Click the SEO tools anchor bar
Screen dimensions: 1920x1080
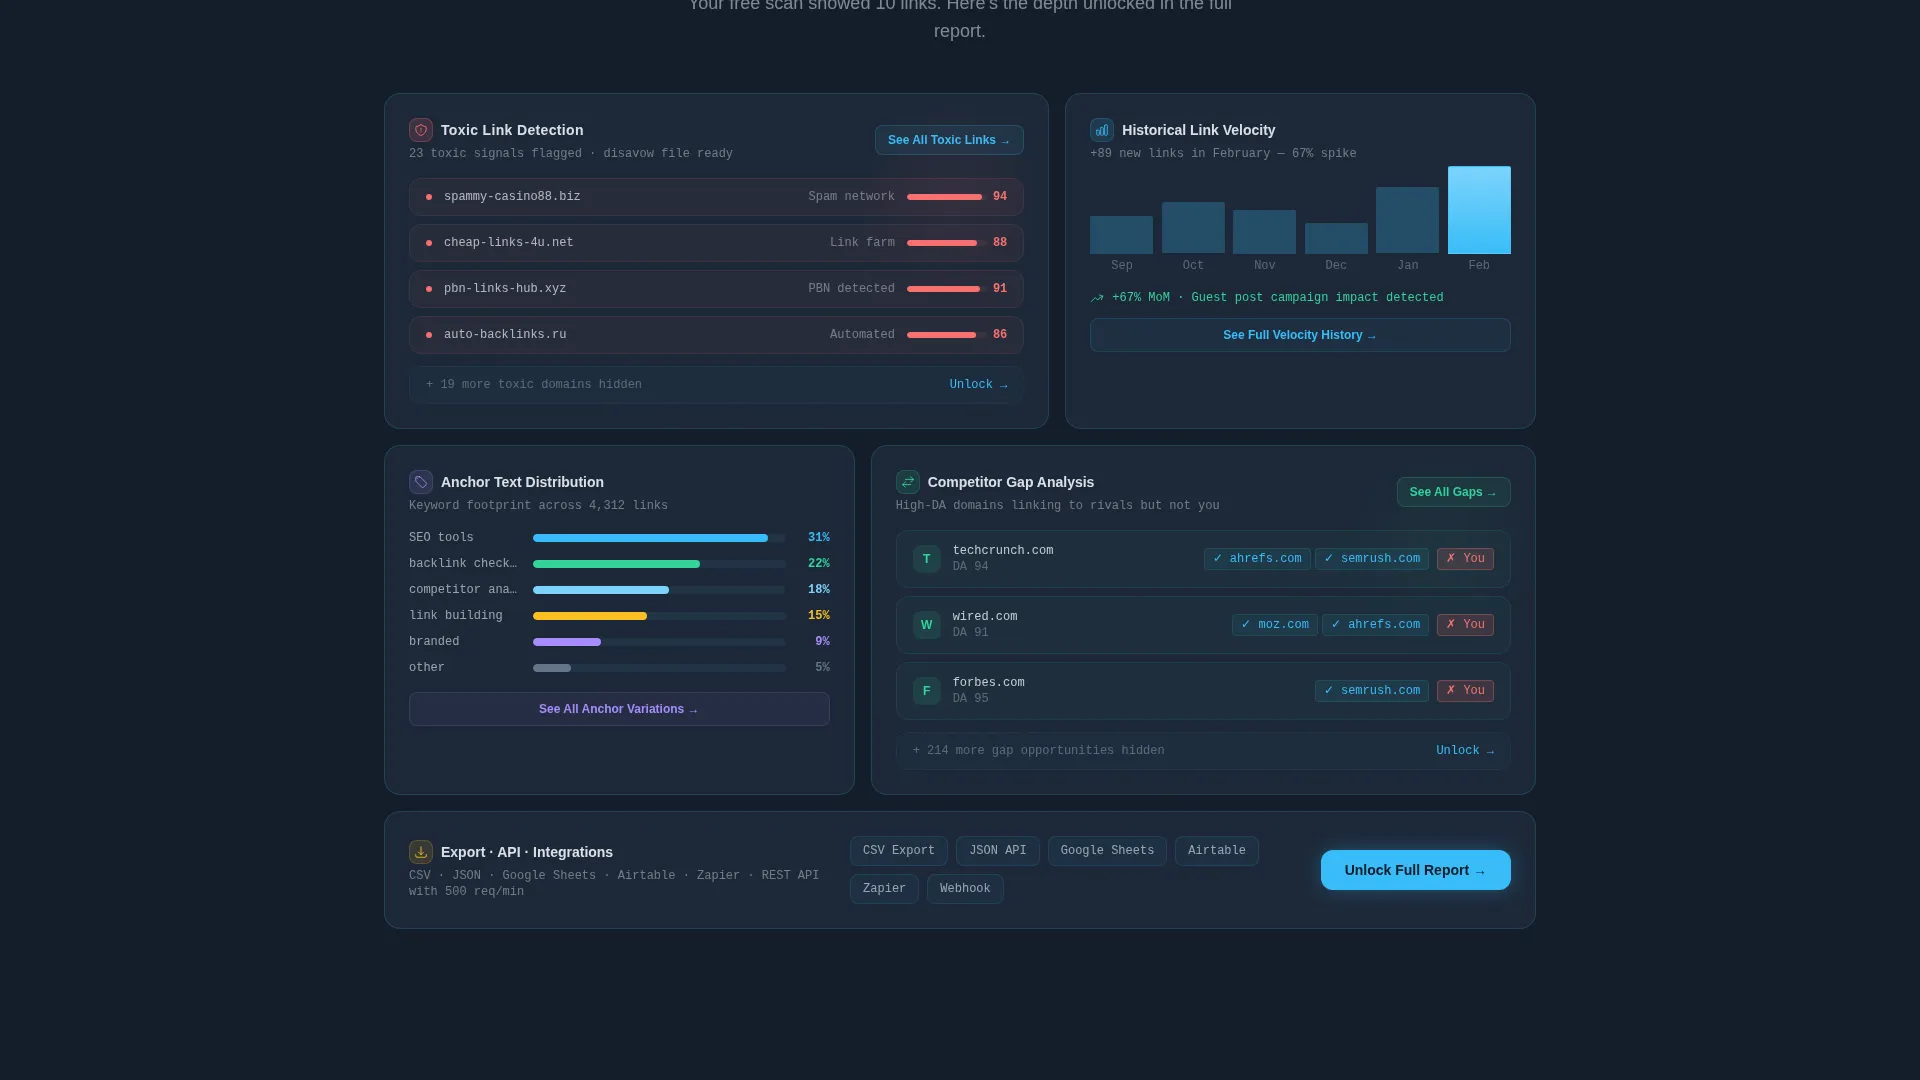click(659, 538)
